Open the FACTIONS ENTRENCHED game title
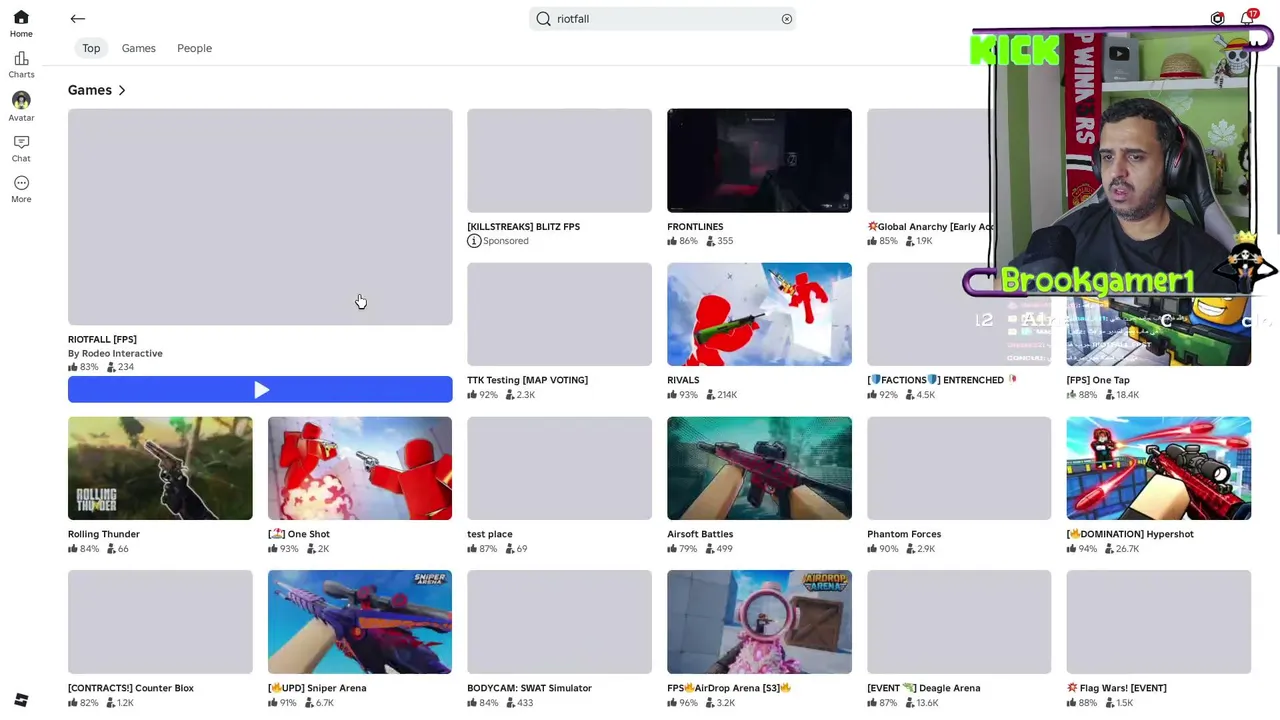The image size is (1280, 720). pos(942,380)
